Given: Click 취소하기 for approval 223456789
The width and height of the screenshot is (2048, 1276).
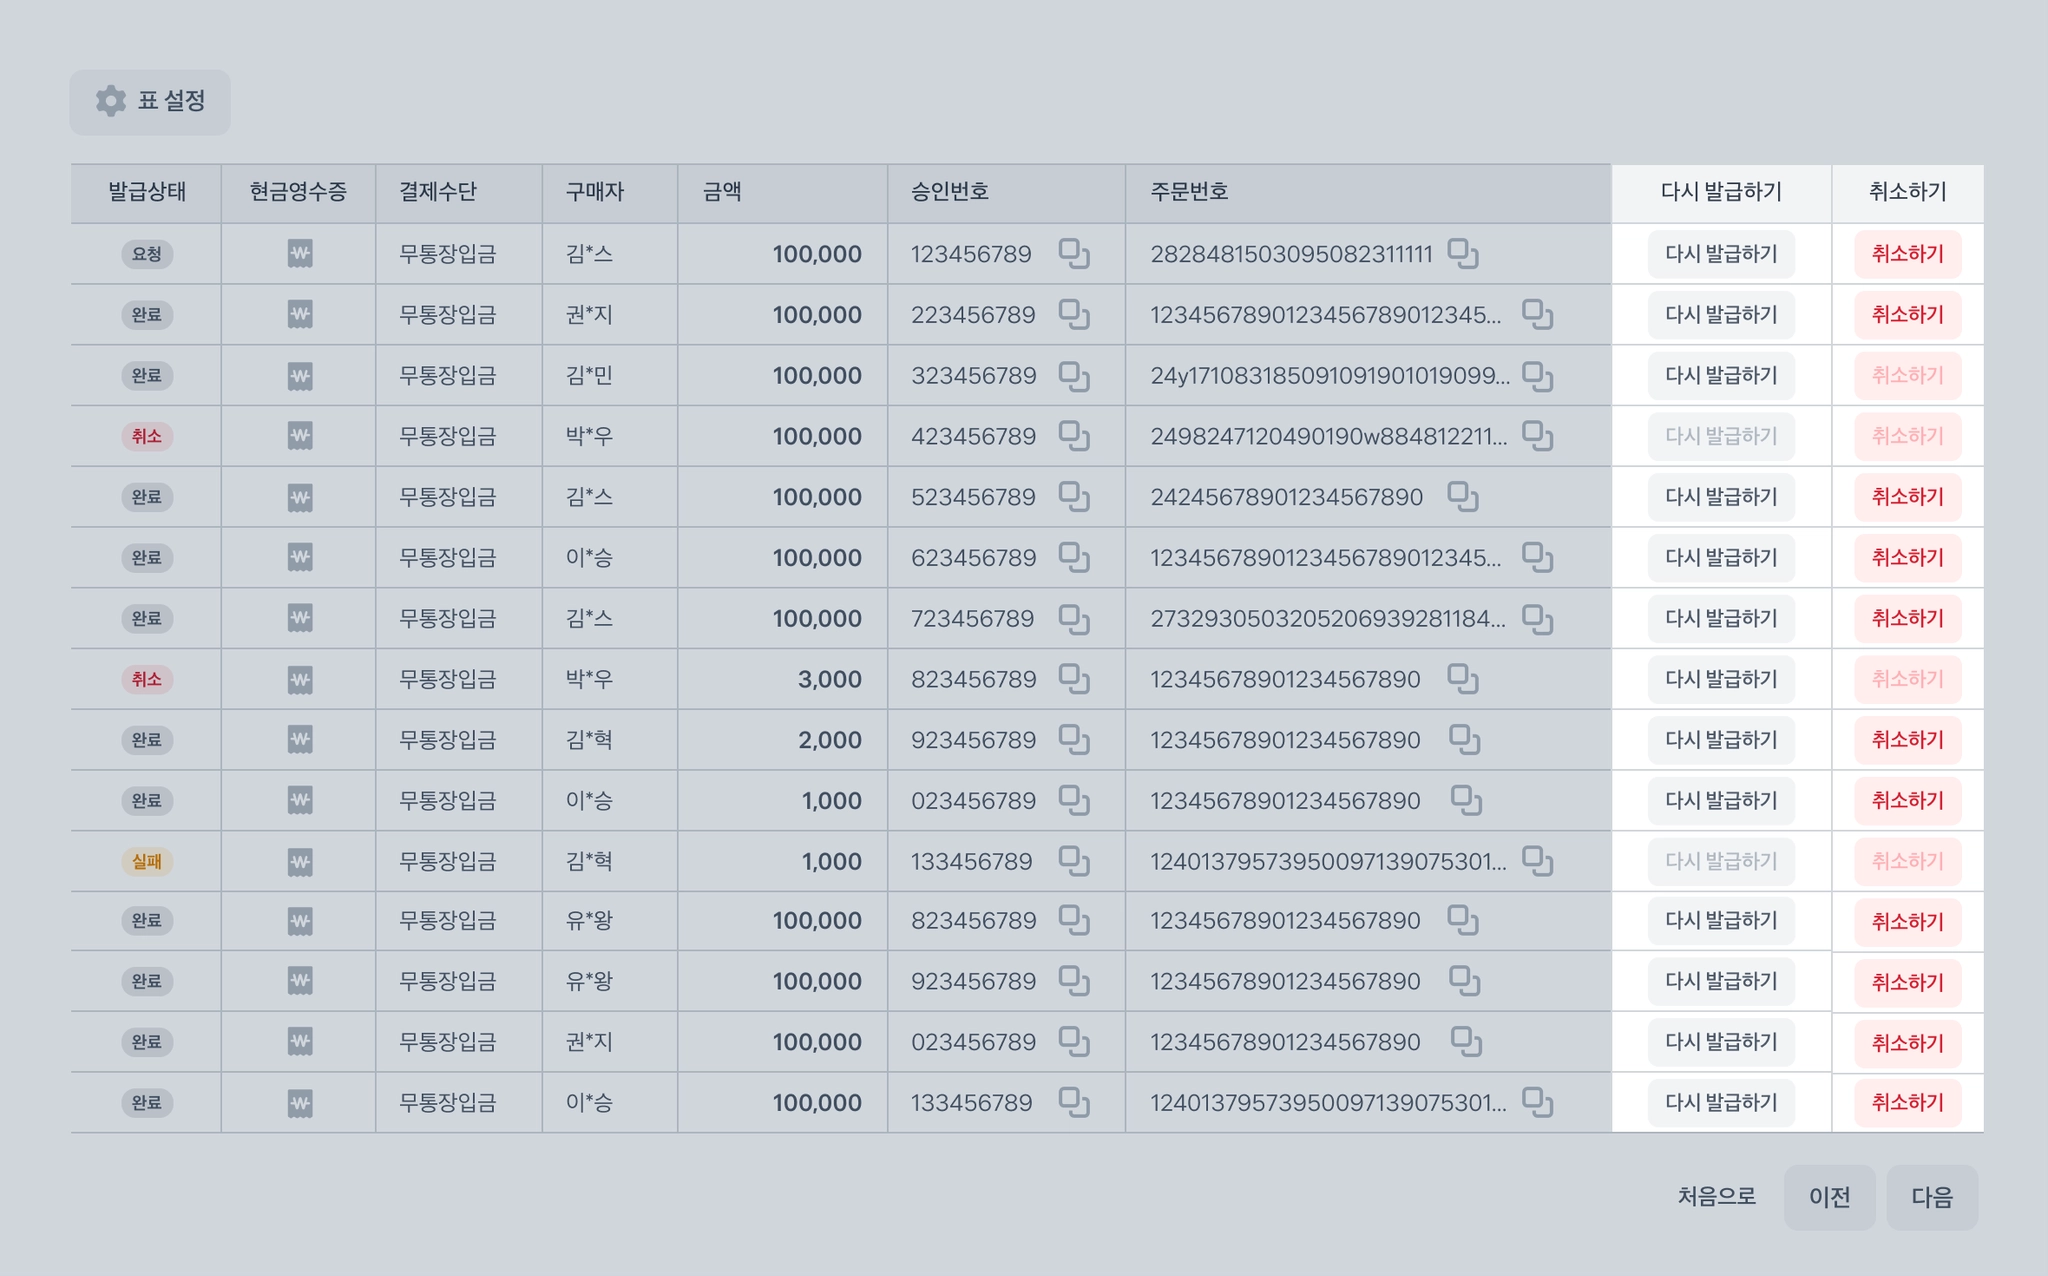Looking at the screenshot, I should tap(1907, 315).
